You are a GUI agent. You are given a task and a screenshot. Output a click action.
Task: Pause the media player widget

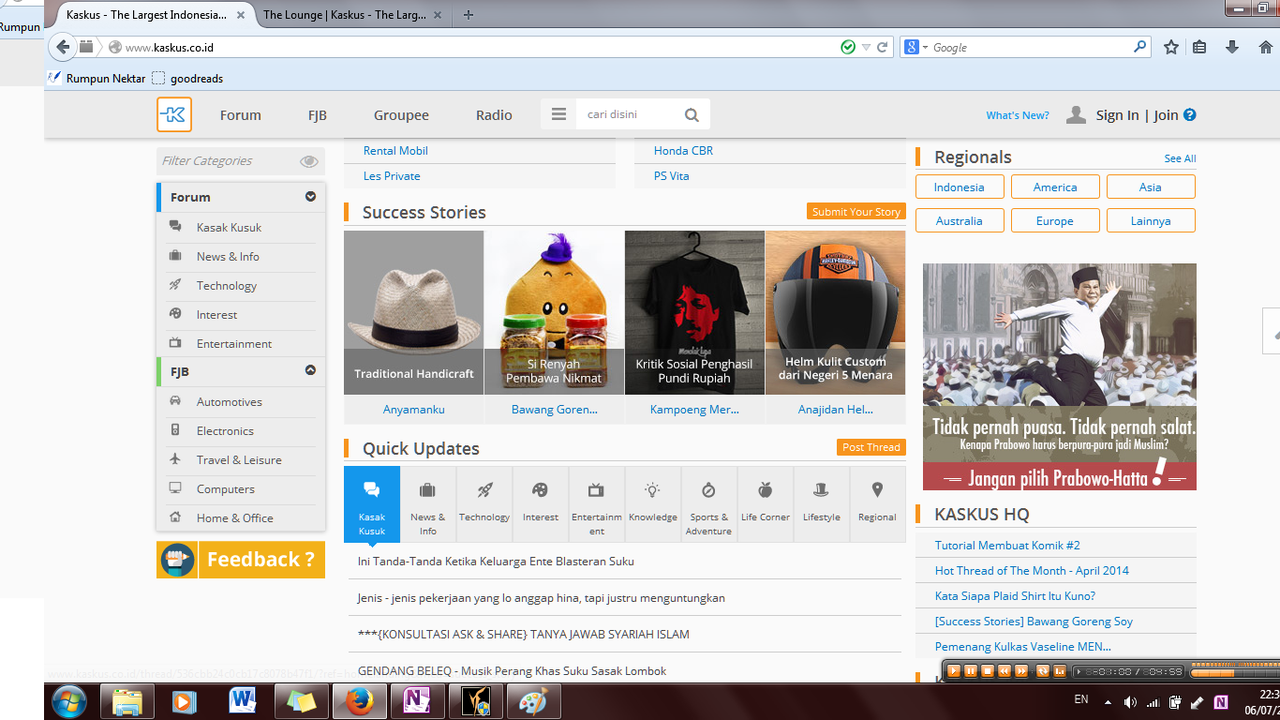970,671
